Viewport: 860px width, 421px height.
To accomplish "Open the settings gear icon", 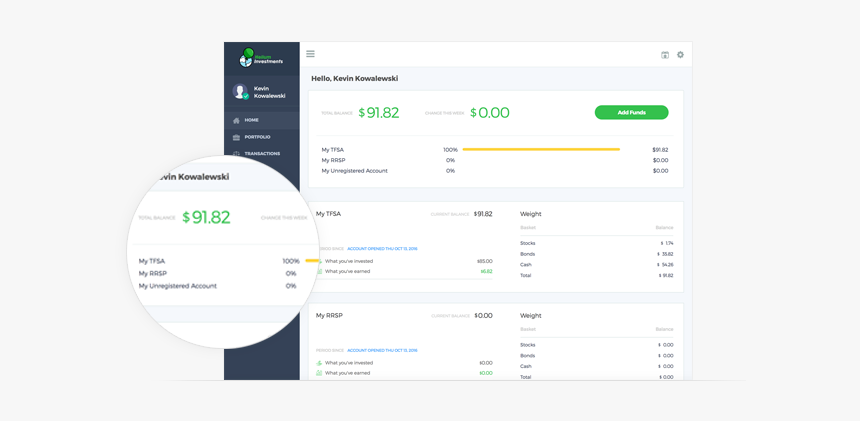I will [x=680, y=55].
